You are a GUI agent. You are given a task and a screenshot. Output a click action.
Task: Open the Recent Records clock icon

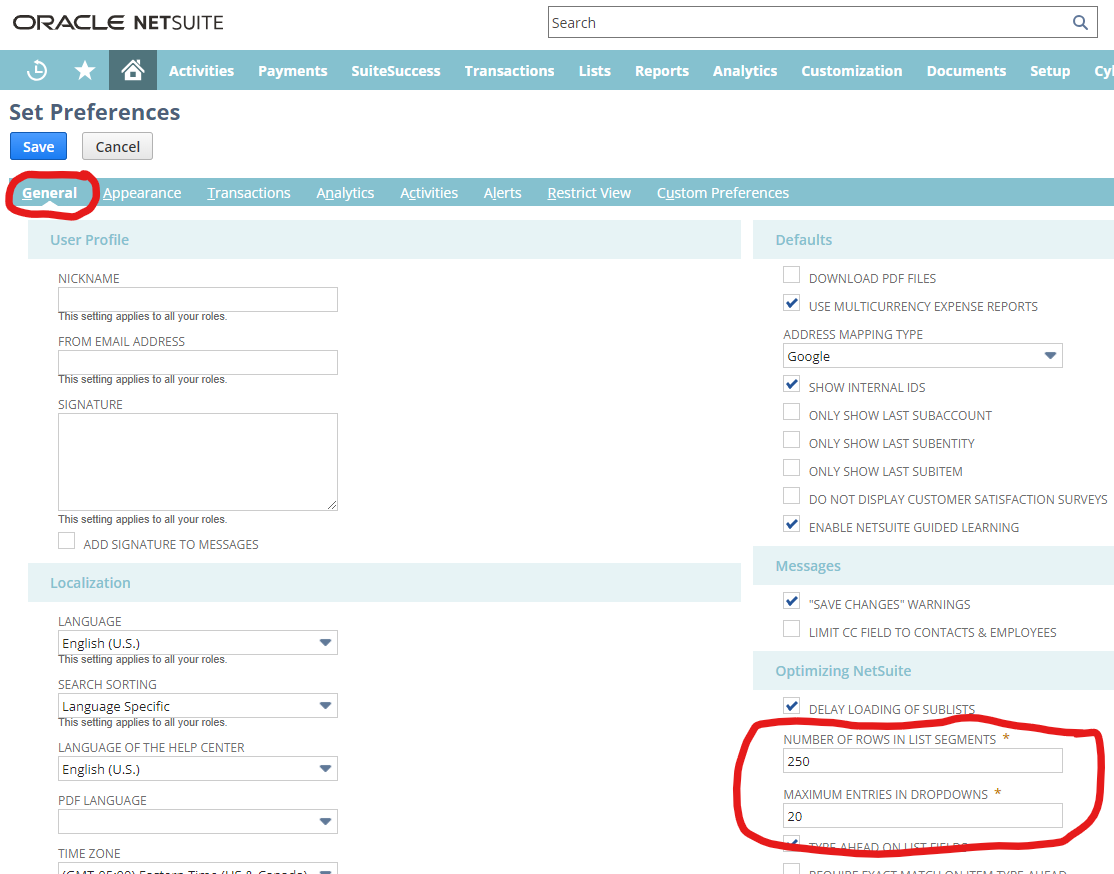pyautogui.click(x=37, y=70)
